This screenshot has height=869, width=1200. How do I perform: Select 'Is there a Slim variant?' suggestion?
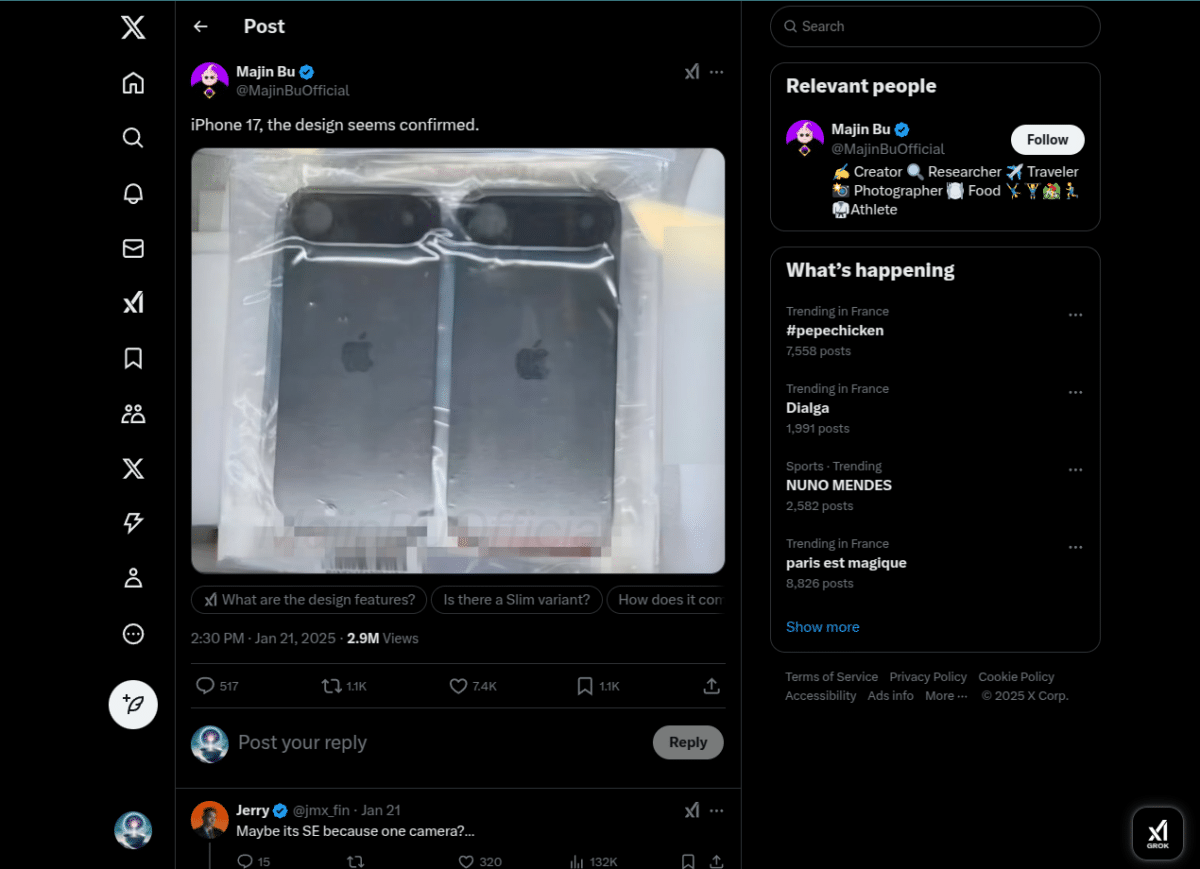pos(517,600)
